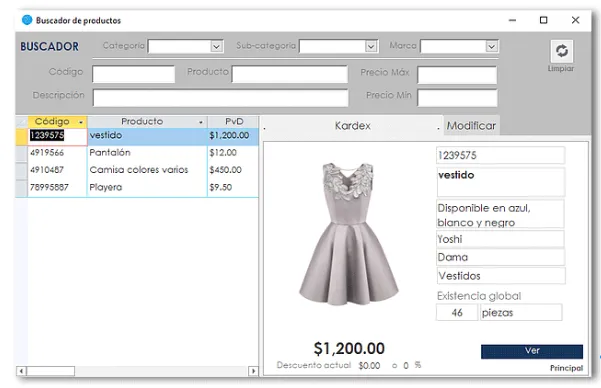
Task: Open Producto column header filter arrow
Action: pos(201,122)
